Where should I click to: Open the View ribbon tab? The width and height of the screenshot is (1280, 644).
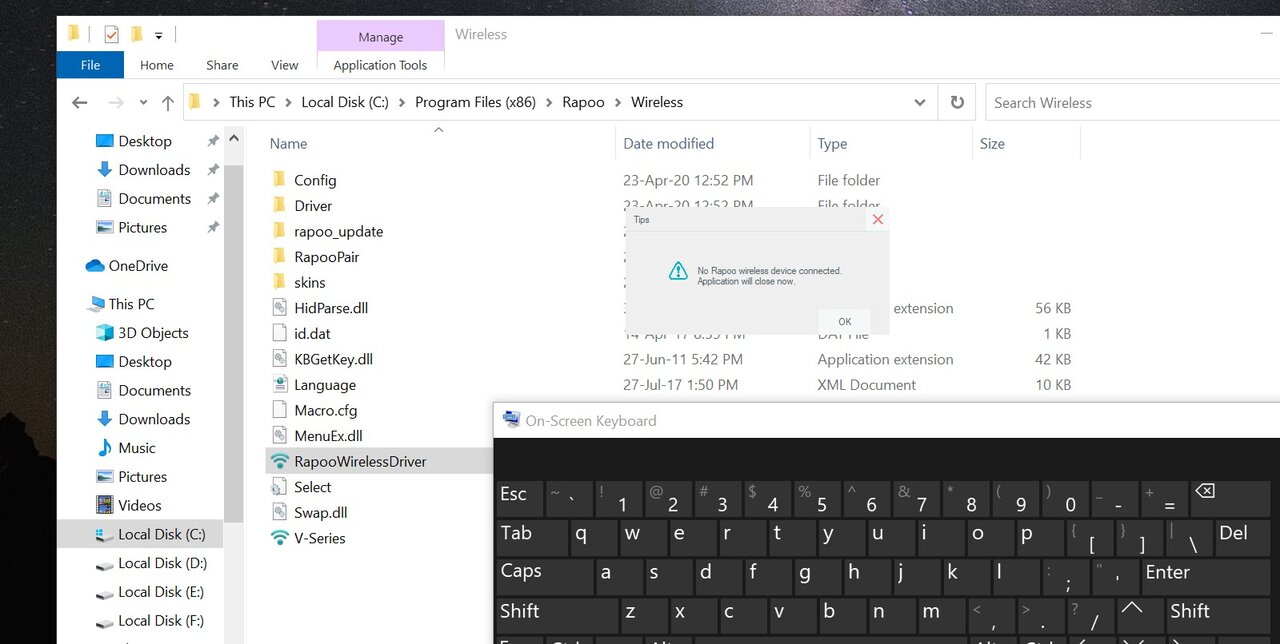pyautogui.click(x=285, y=65)
